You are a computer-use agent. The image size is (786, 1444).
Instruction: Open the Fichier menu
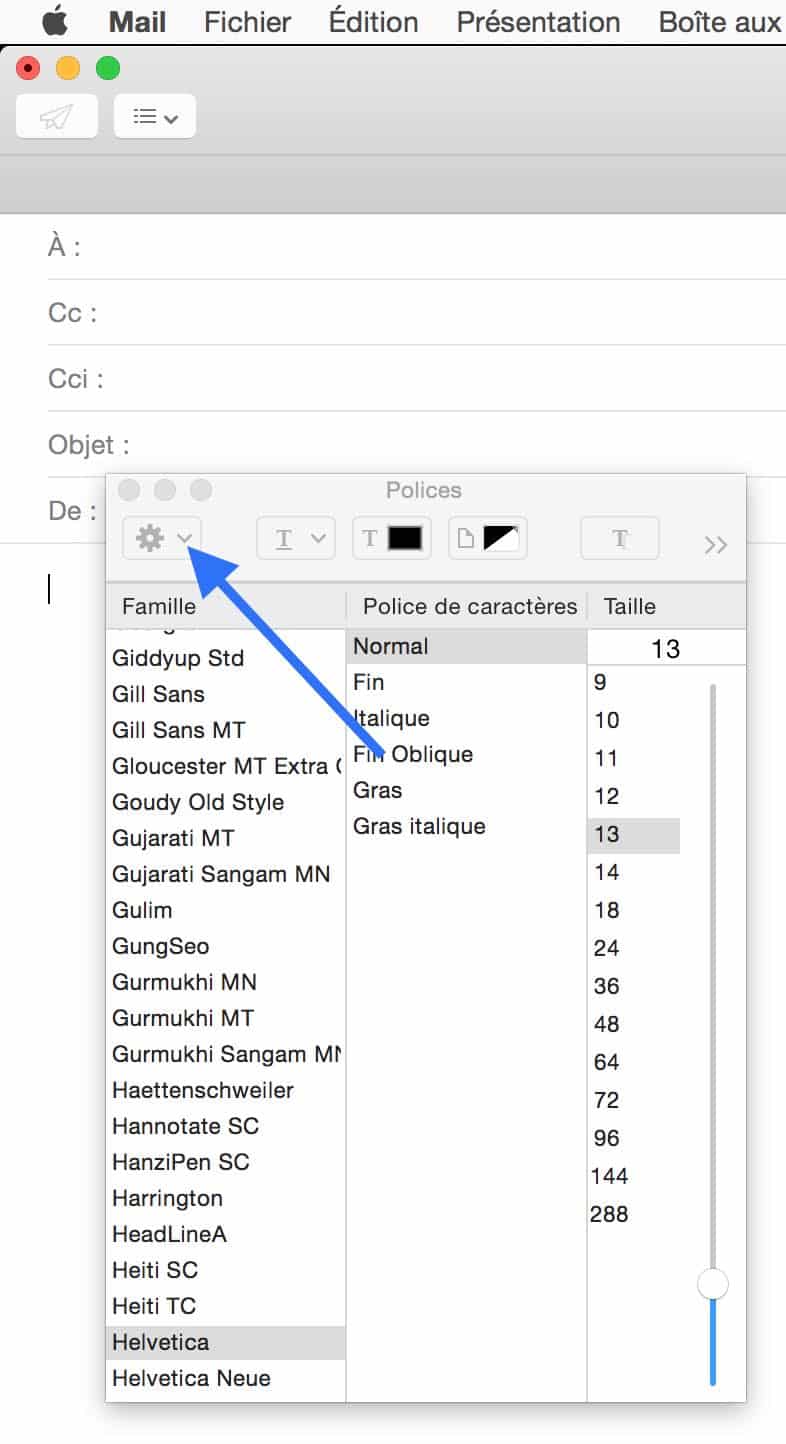click(246, 22)
